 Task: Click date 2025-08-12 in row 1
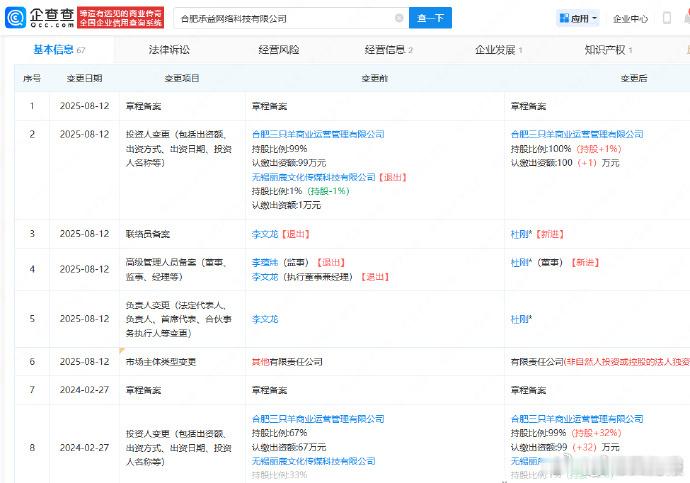[x=84, y=106]
